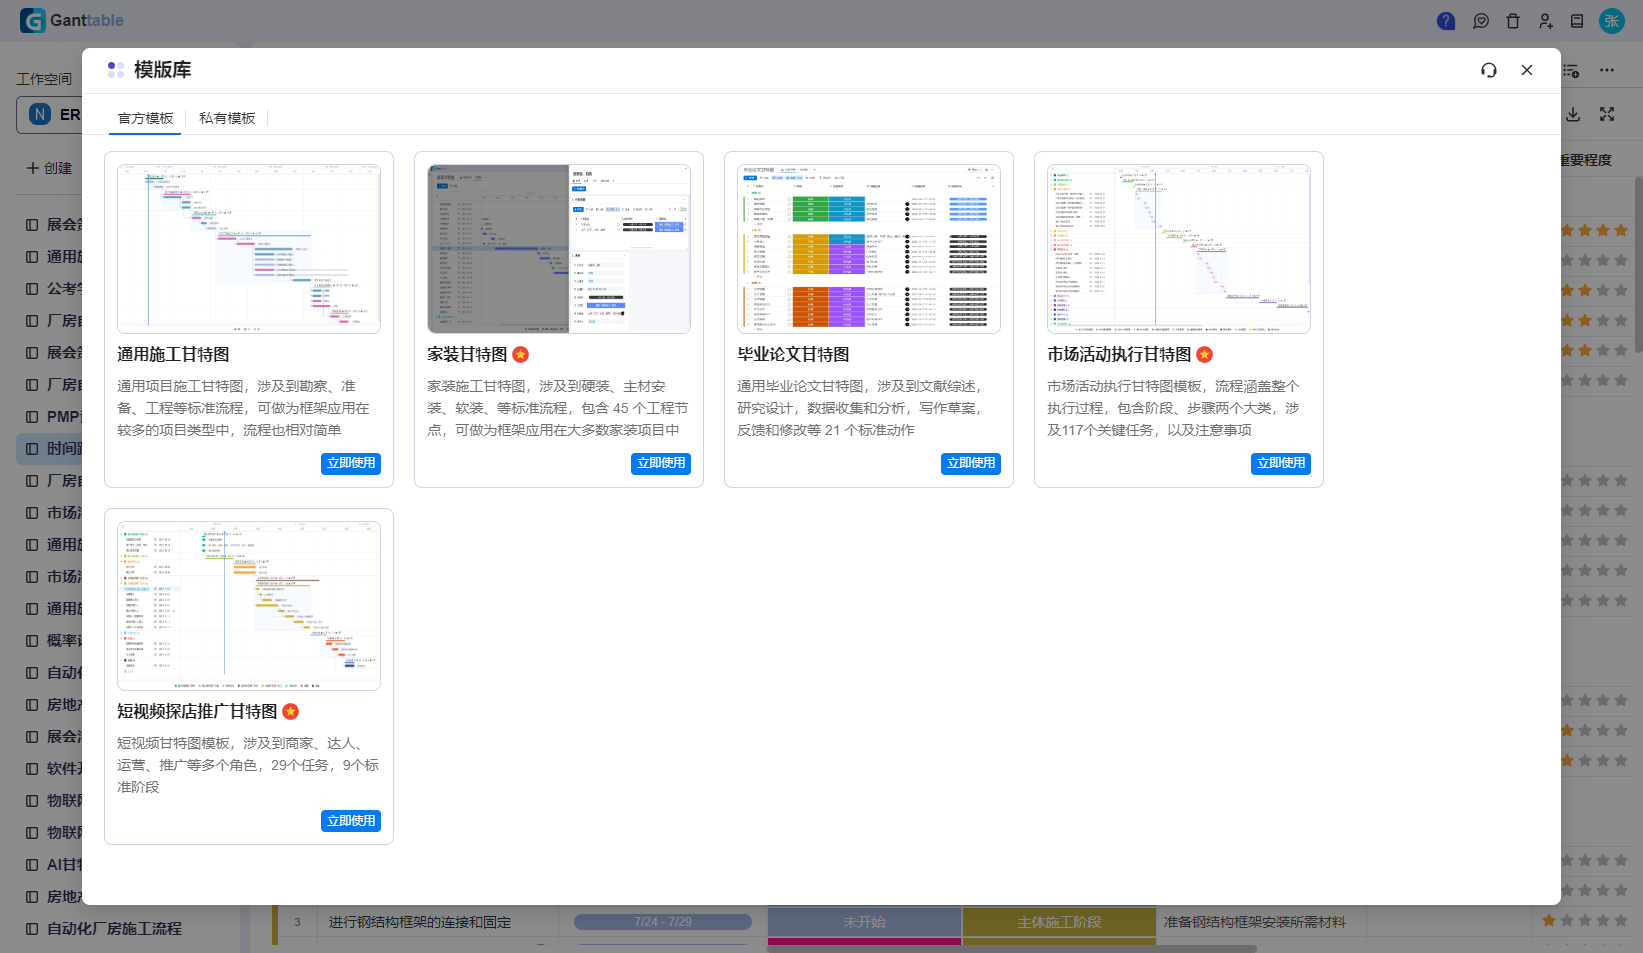Click the 未开始 status cell
The width and height of the screenshot is (1643, 953).
864,922
